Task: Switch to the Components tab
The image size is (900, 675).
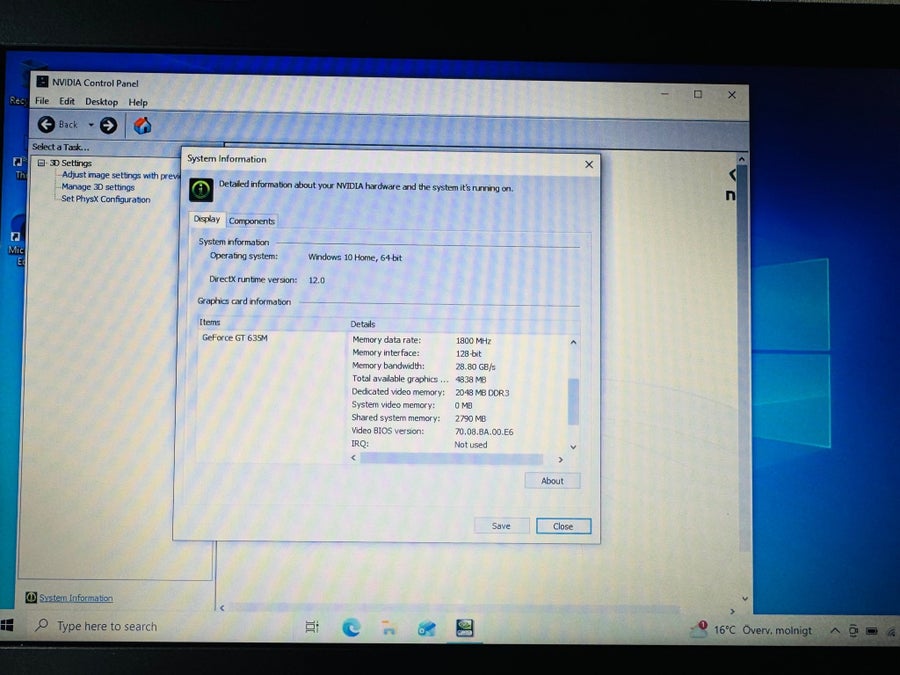Action: click(251, 221)
